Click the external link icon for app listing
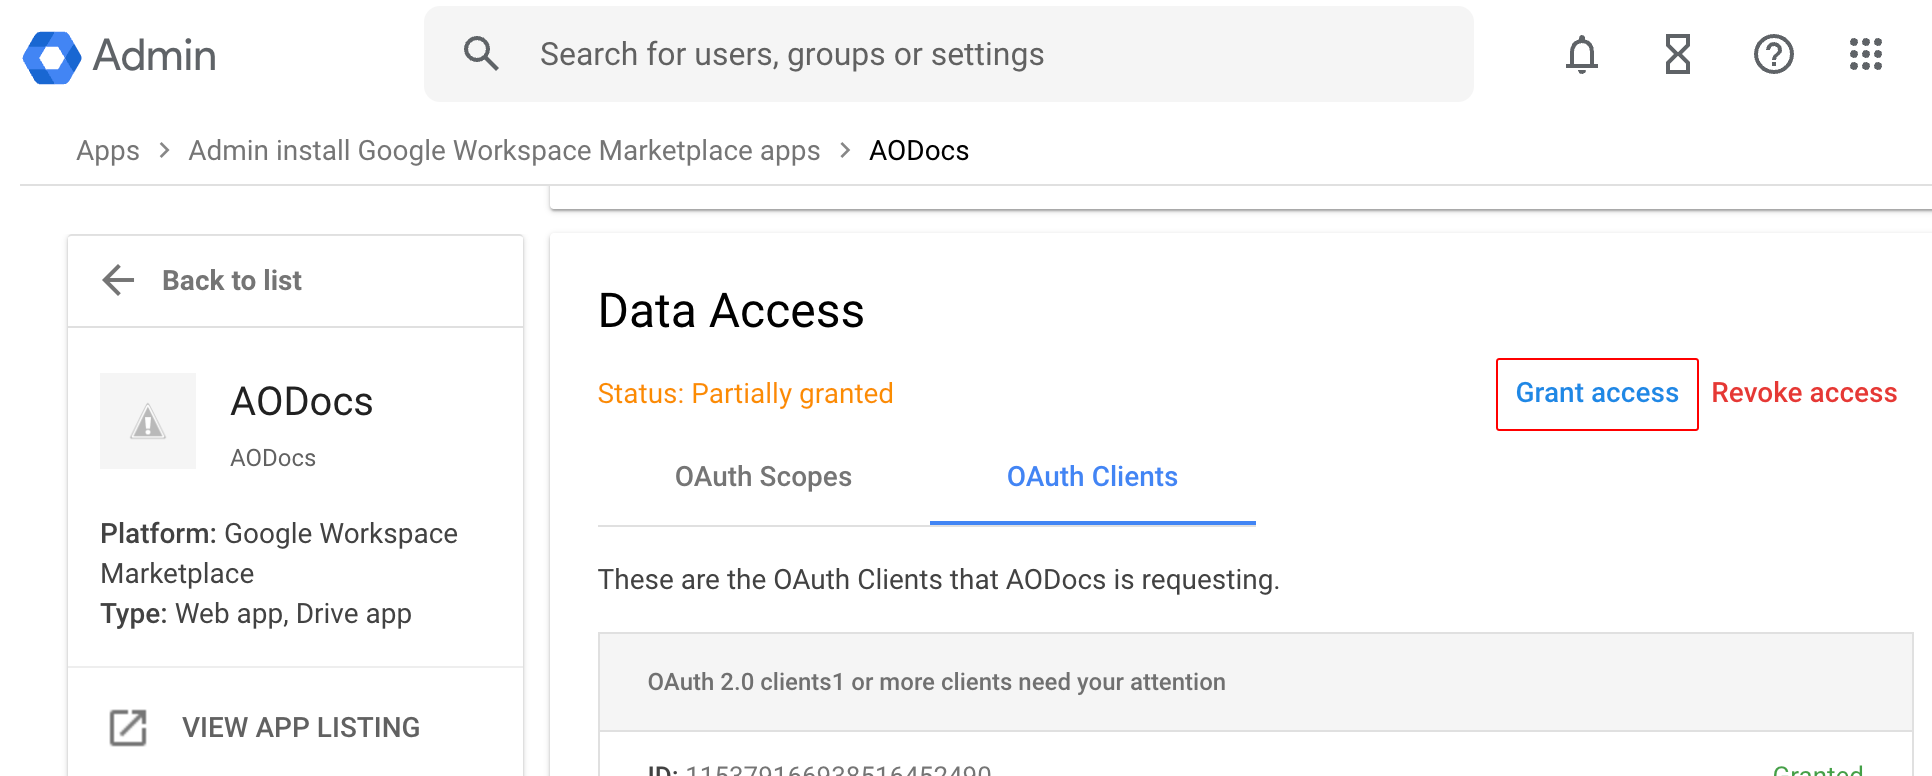The image size is (1932, 776). tap(128, 727)
